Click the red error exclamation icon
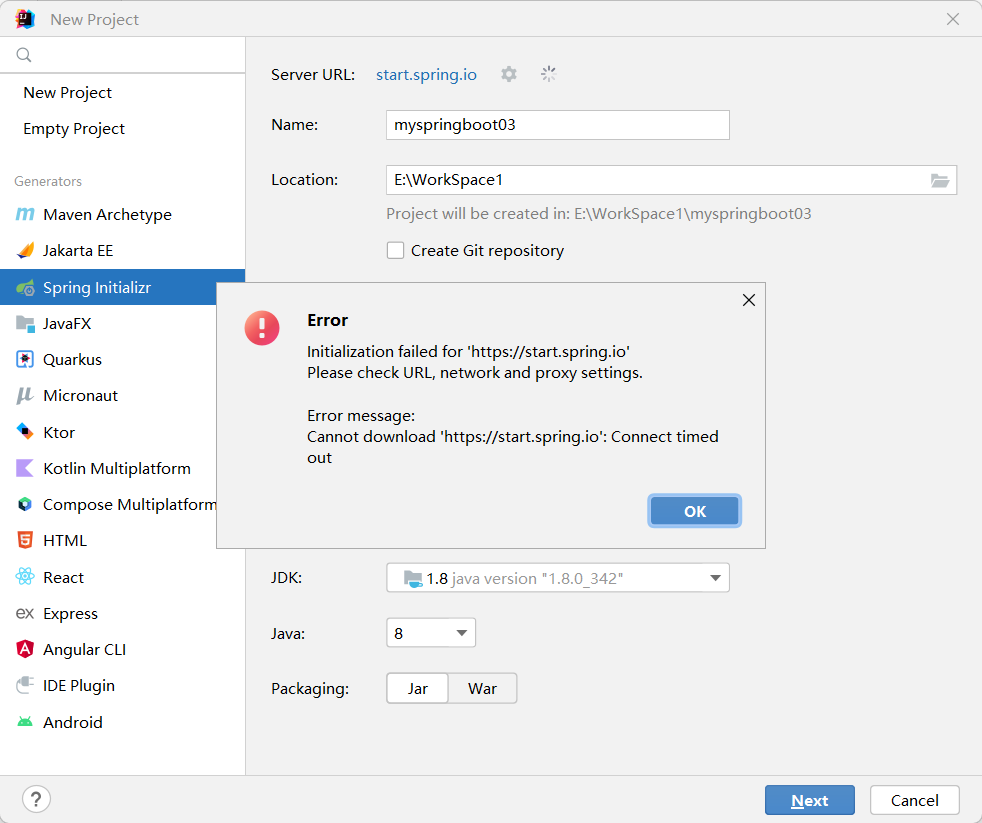The width and height of the screenshot is (982, 823). point(262,328)
